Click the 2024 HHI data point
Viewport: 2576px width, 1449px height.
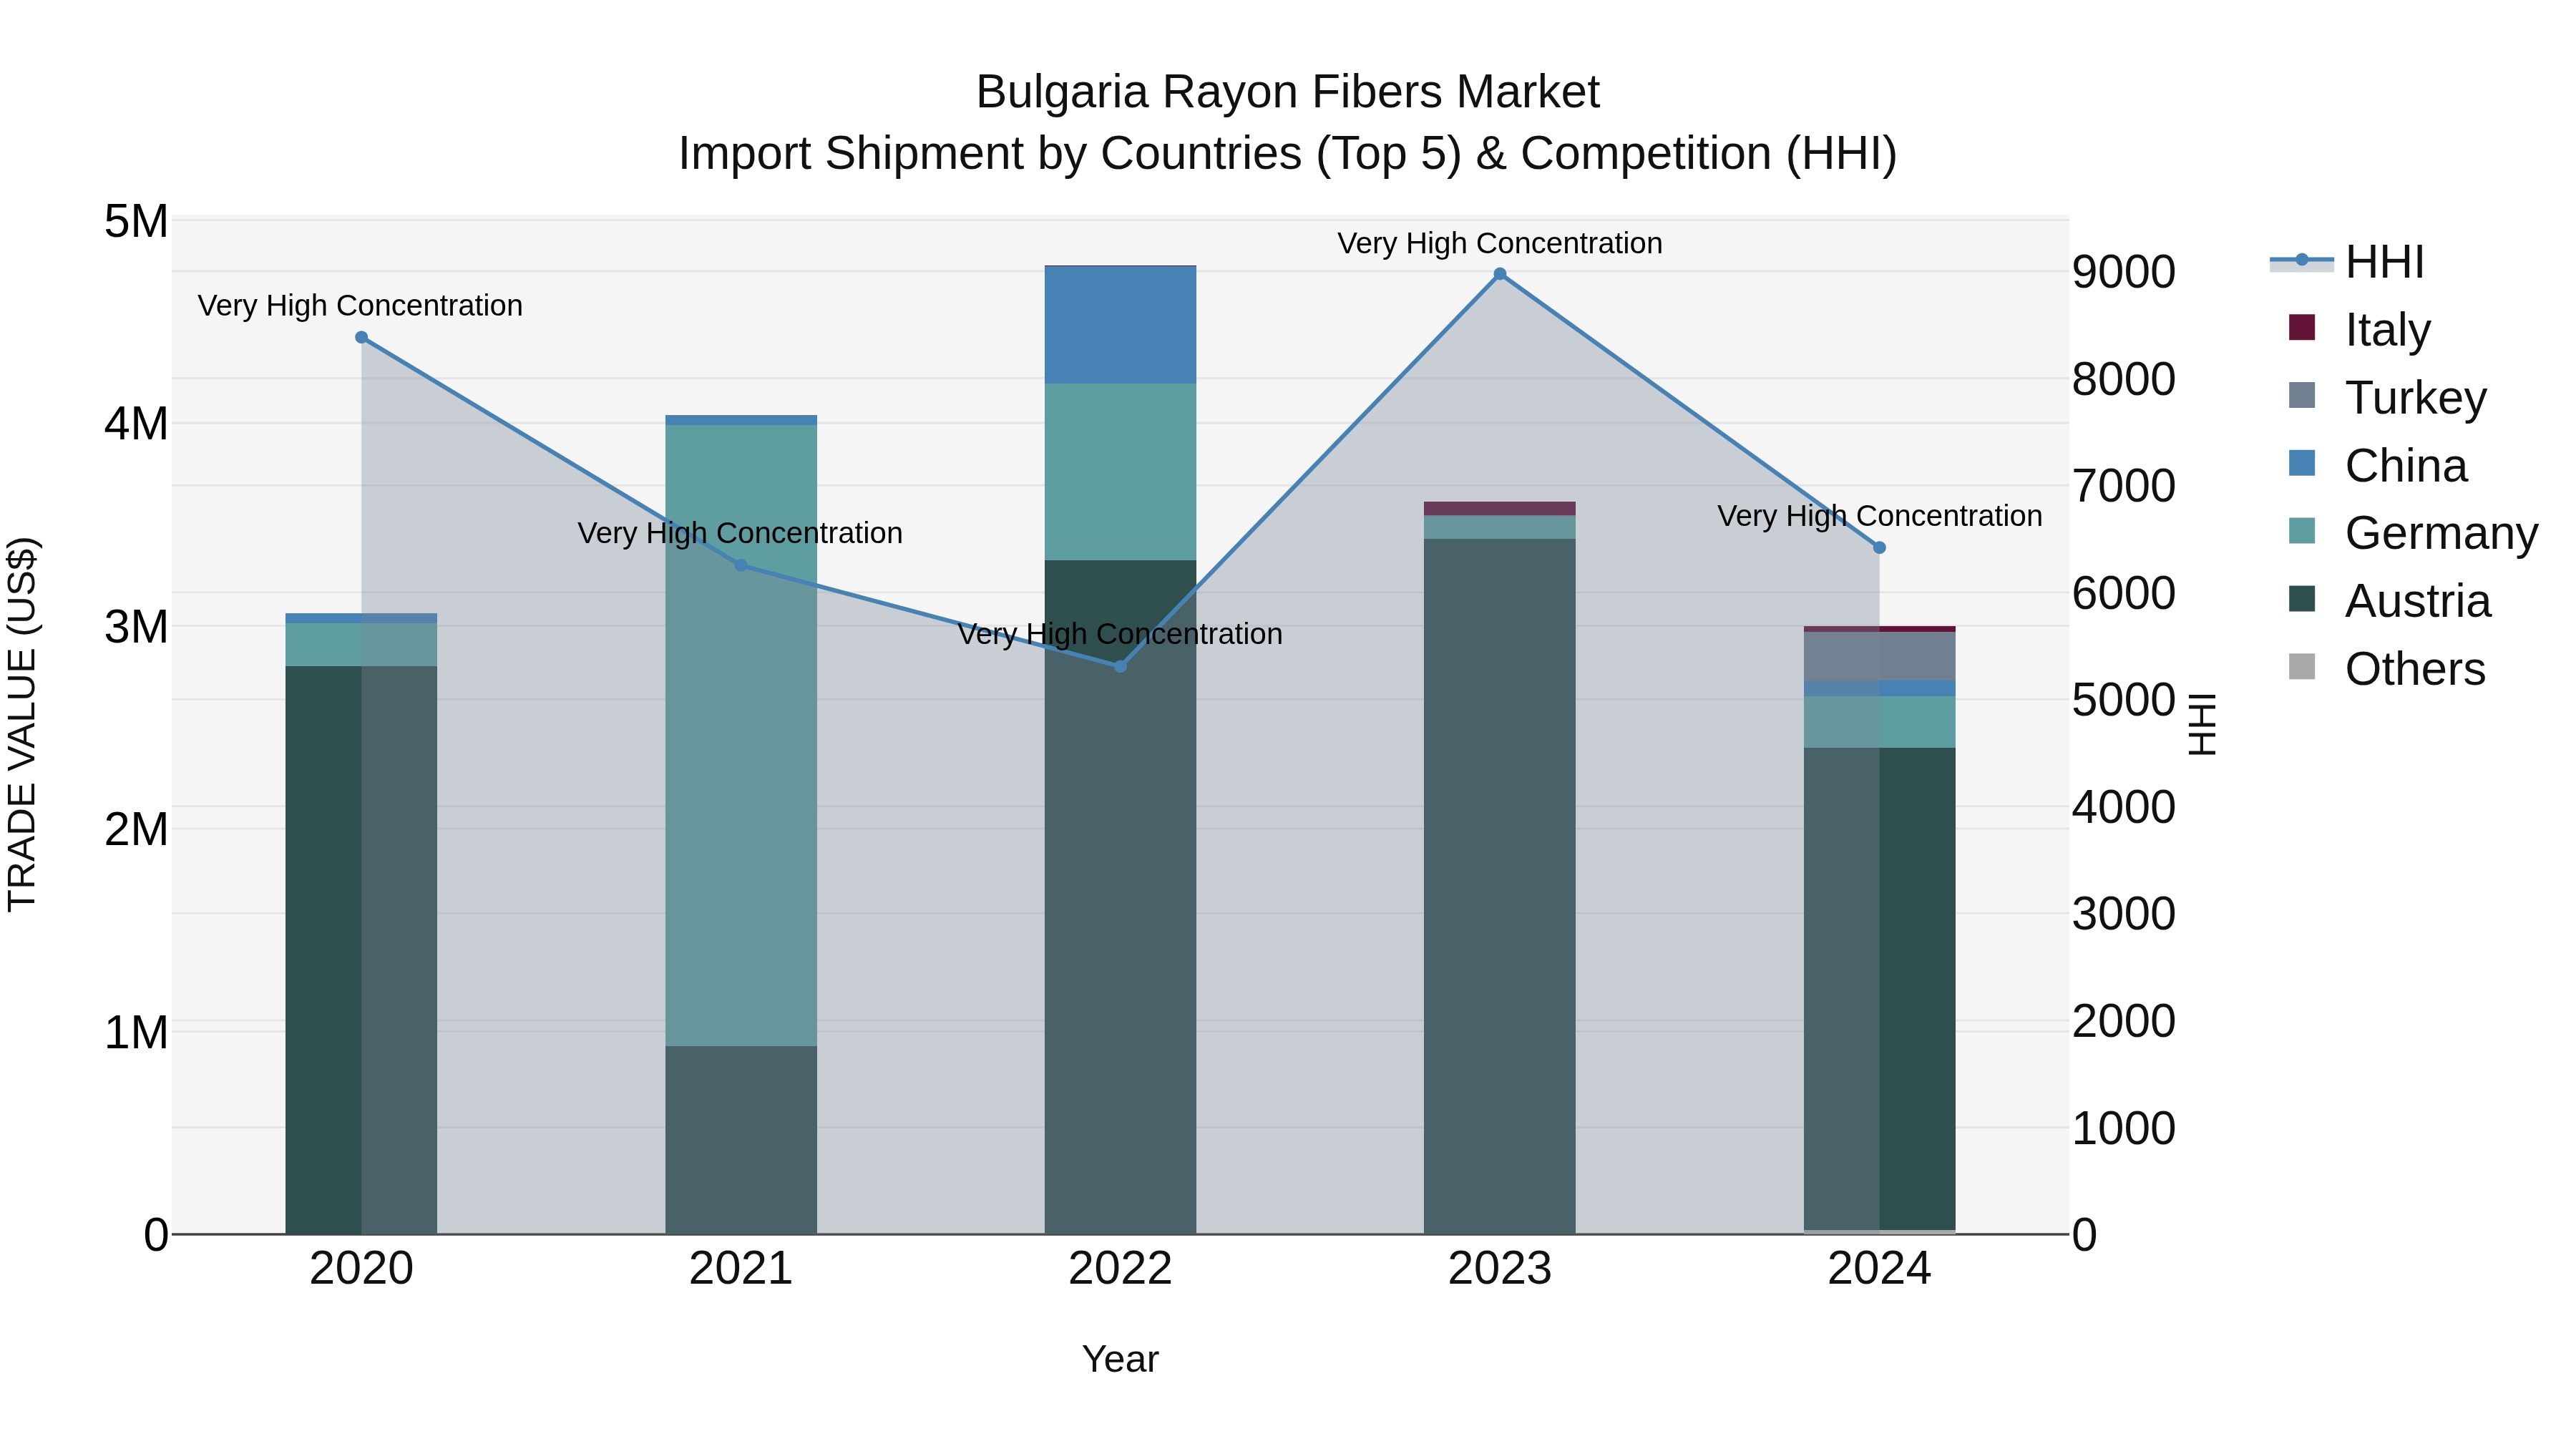coord(1879,548)
